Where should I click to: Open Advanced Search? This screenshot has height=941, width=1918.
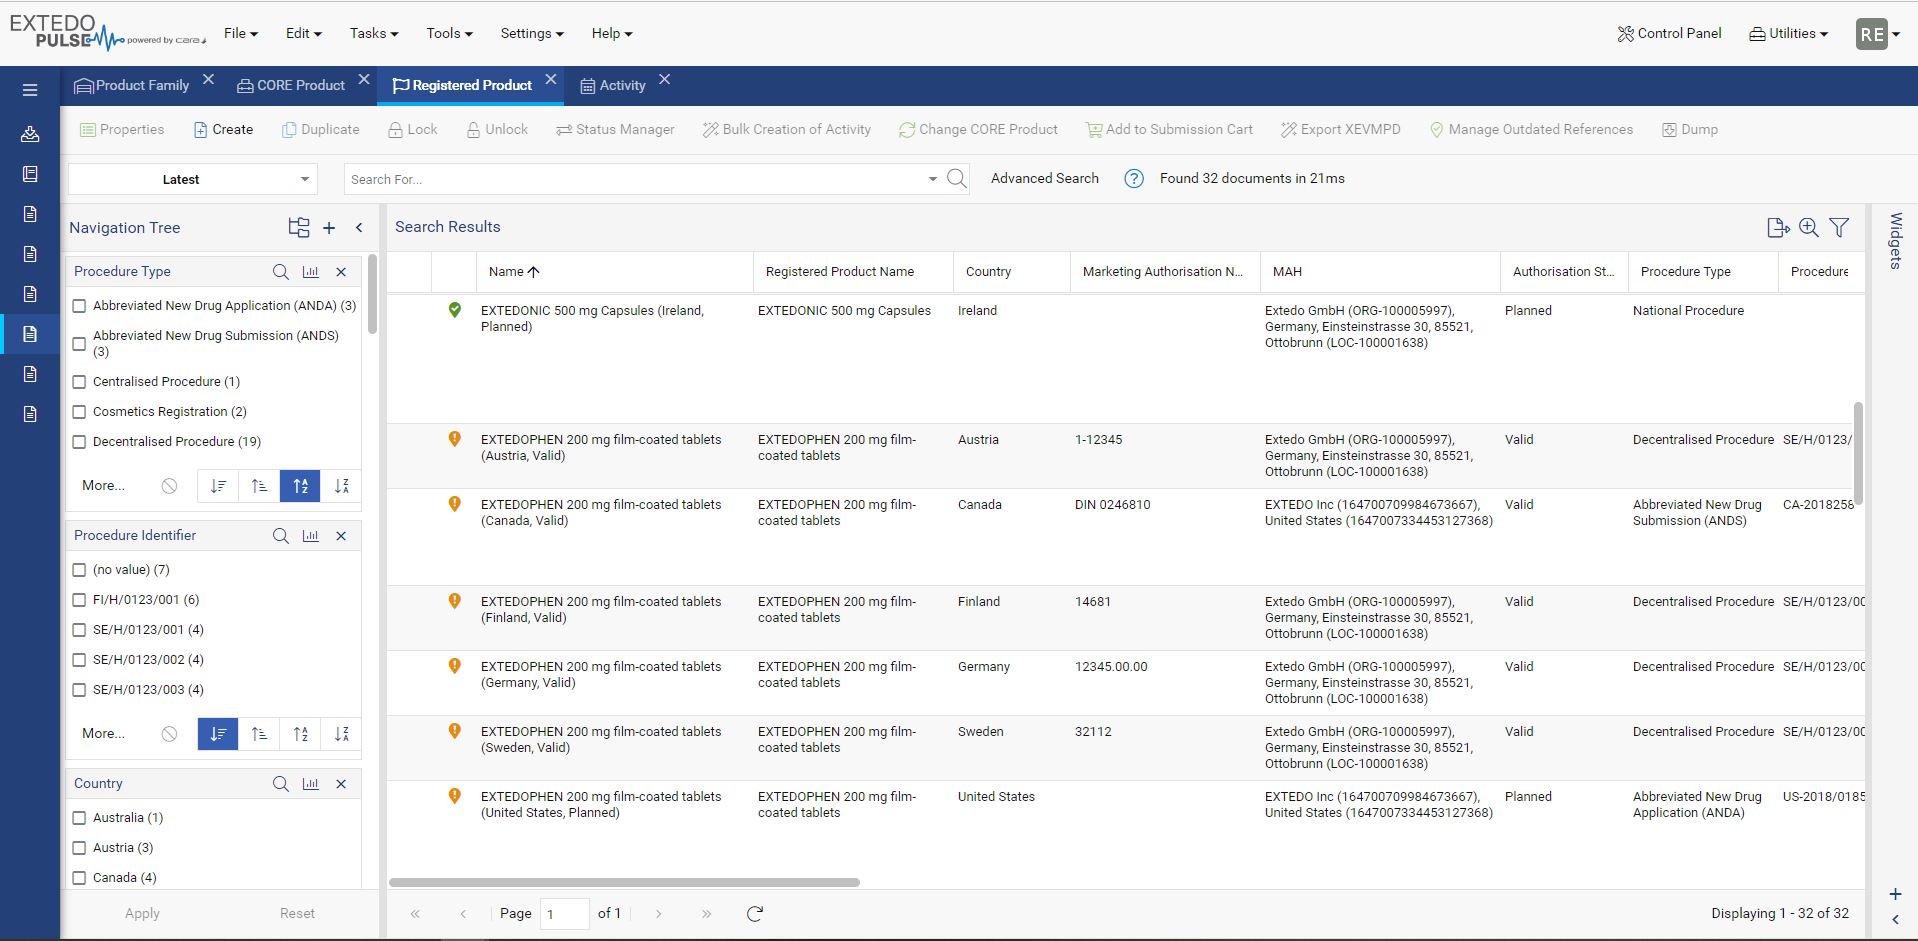pyautogui.click(x=1044, y=178)
